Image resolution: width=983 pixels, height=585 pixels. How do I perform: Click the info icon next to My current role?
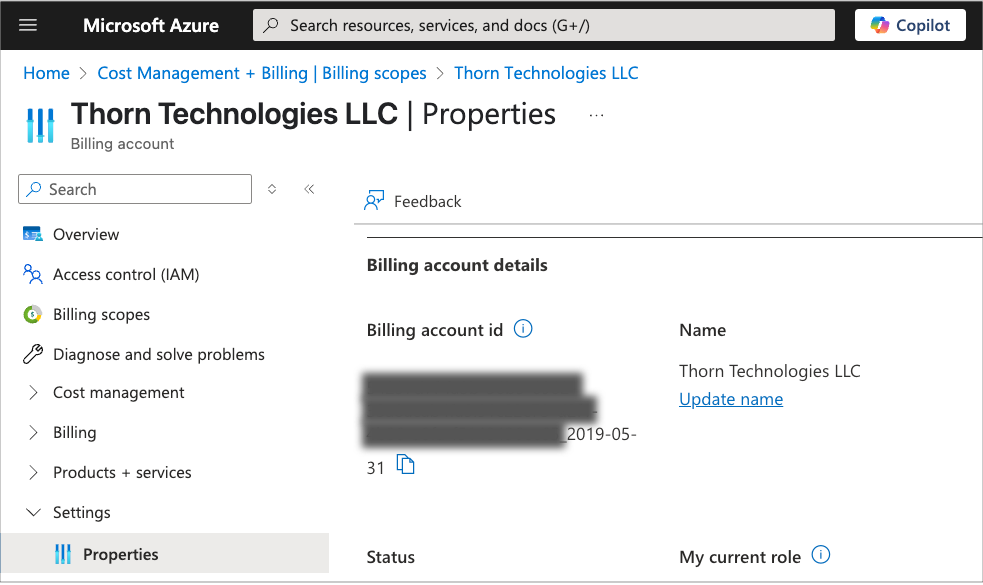(820, 554)
